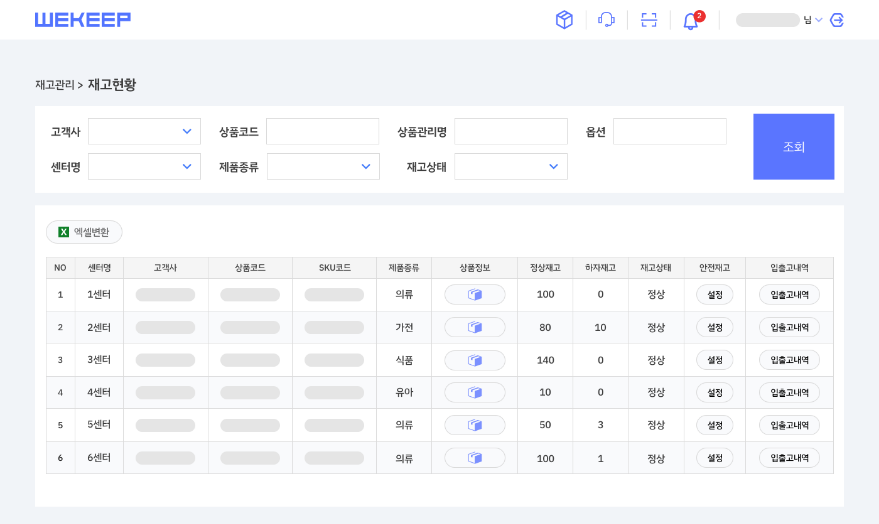Viewport: 879px width, 524px height.
Task: Click the logout icon in header
Action: pos(836,20)
